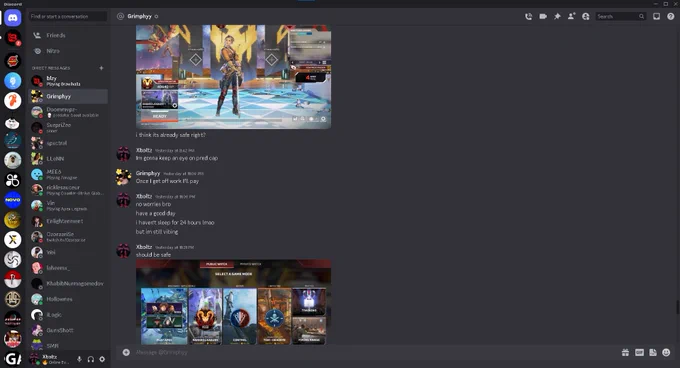Deafen with headphones icon
680x368 pixels.
(x=91, y=359)
